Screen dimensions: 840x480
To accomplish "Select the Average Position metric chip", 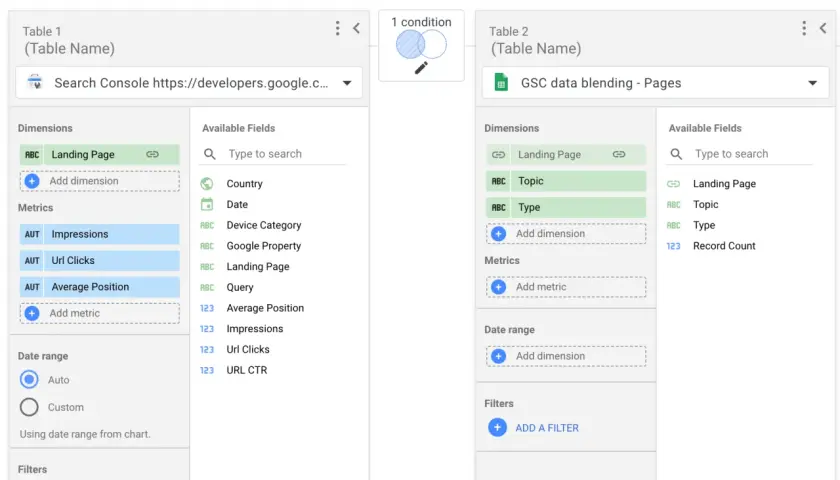I will click(x=100, y=287).
